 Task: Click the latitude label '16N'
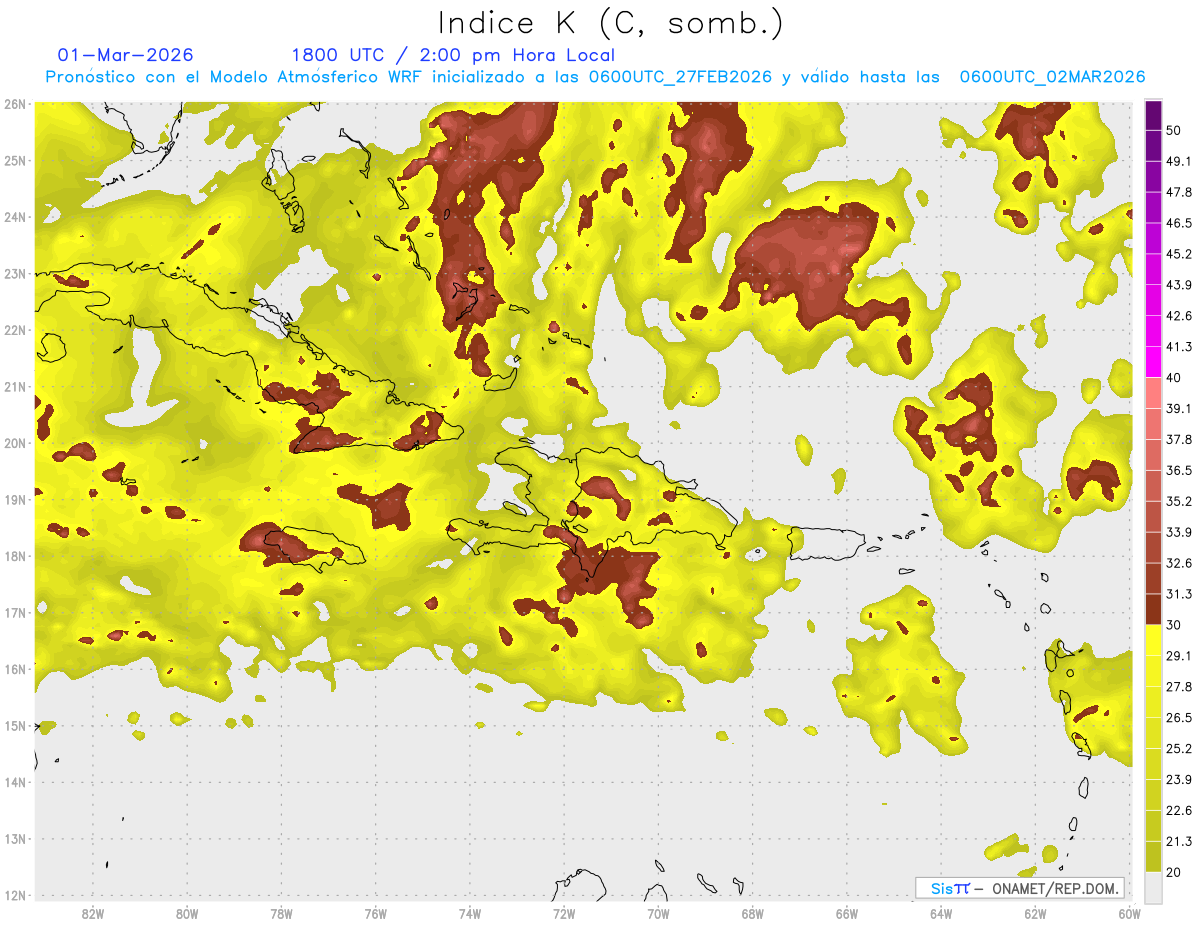click(15, 669)
